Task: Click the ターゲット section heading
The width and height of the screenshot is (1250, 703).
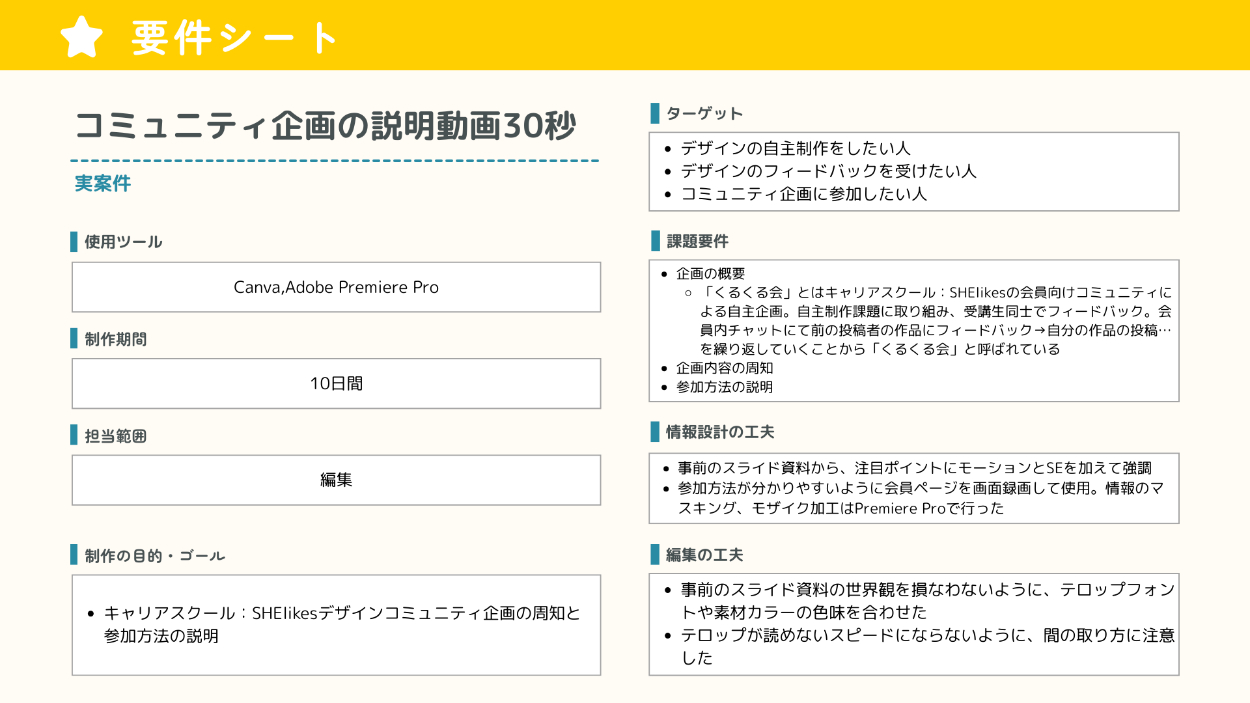Action: coord(704,113)
